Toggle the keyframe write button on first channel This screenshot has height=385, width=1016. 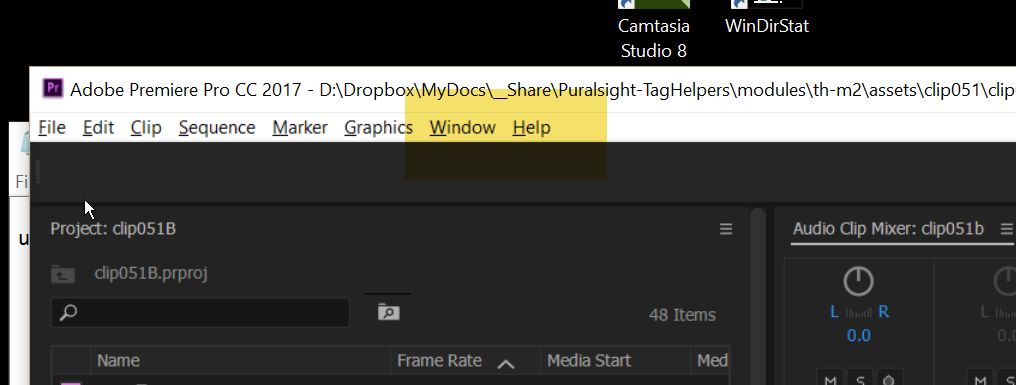[x=890, y=379]
